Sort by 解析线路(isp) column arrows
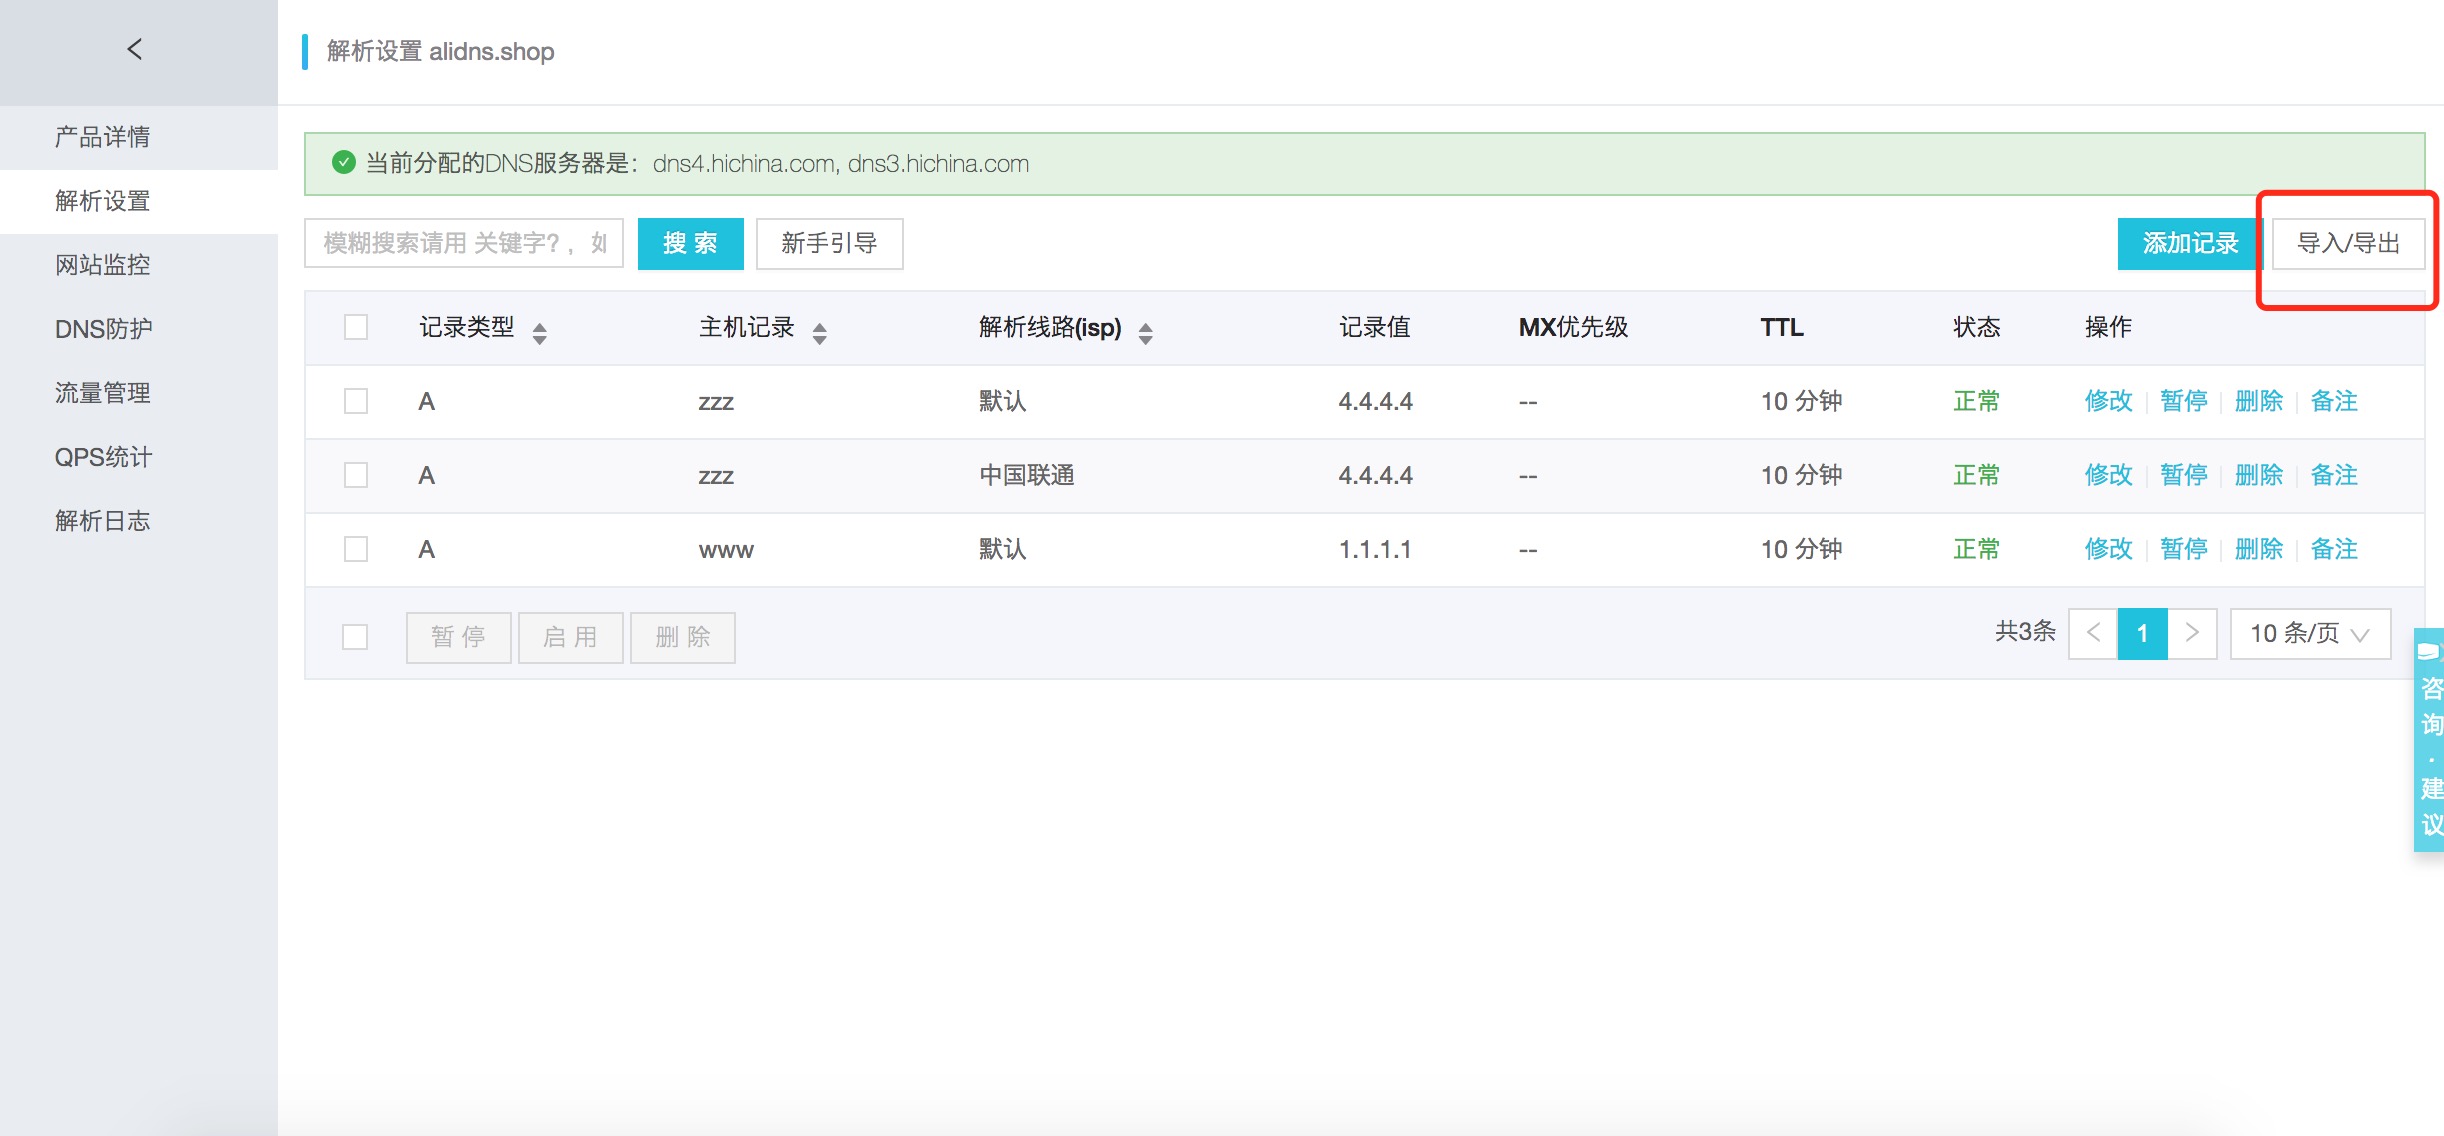This screenshot has width=2444, height=1136. 1146,332
